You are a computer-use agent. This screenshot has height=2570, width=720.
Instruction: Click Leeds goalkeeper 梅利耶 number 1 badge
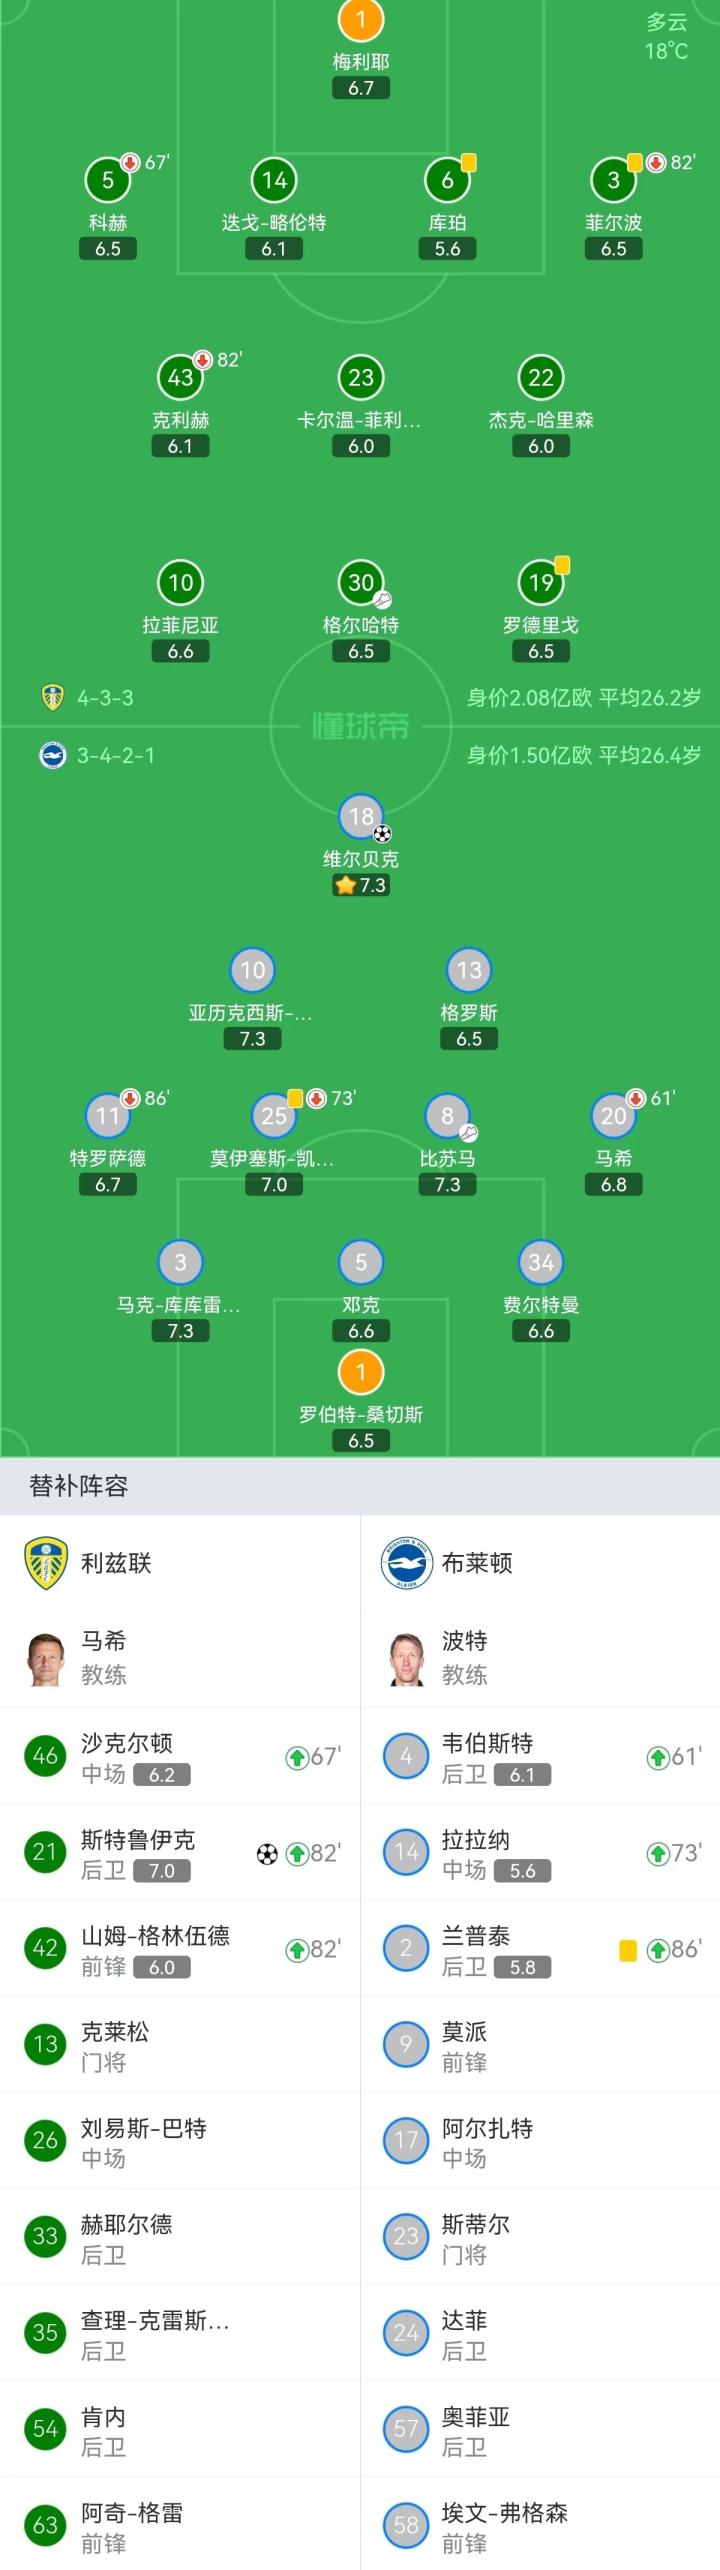point(361,19)
